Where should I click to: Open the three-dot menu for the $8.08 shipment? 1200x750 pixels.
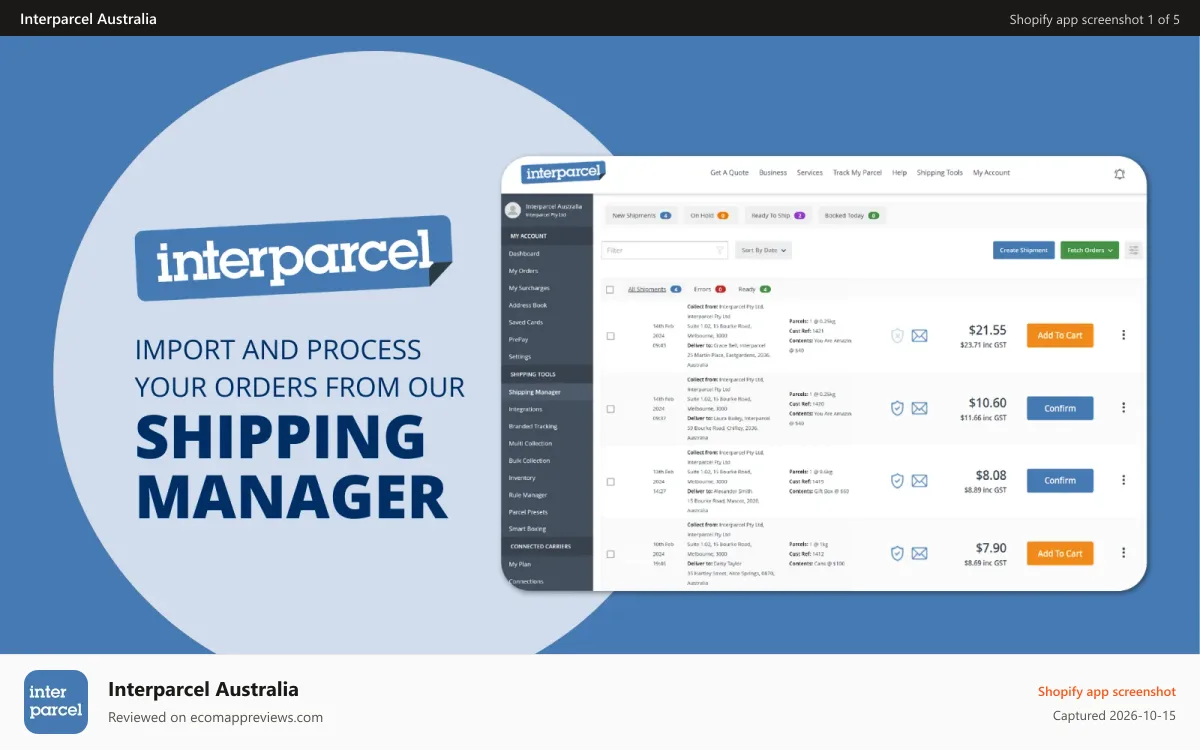(1123, 480)
